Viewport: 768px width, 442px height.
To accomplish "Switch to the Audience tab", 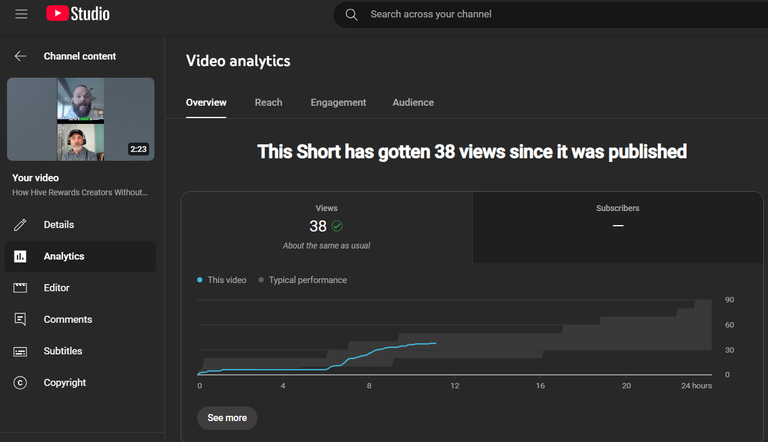I will [413, 102].
